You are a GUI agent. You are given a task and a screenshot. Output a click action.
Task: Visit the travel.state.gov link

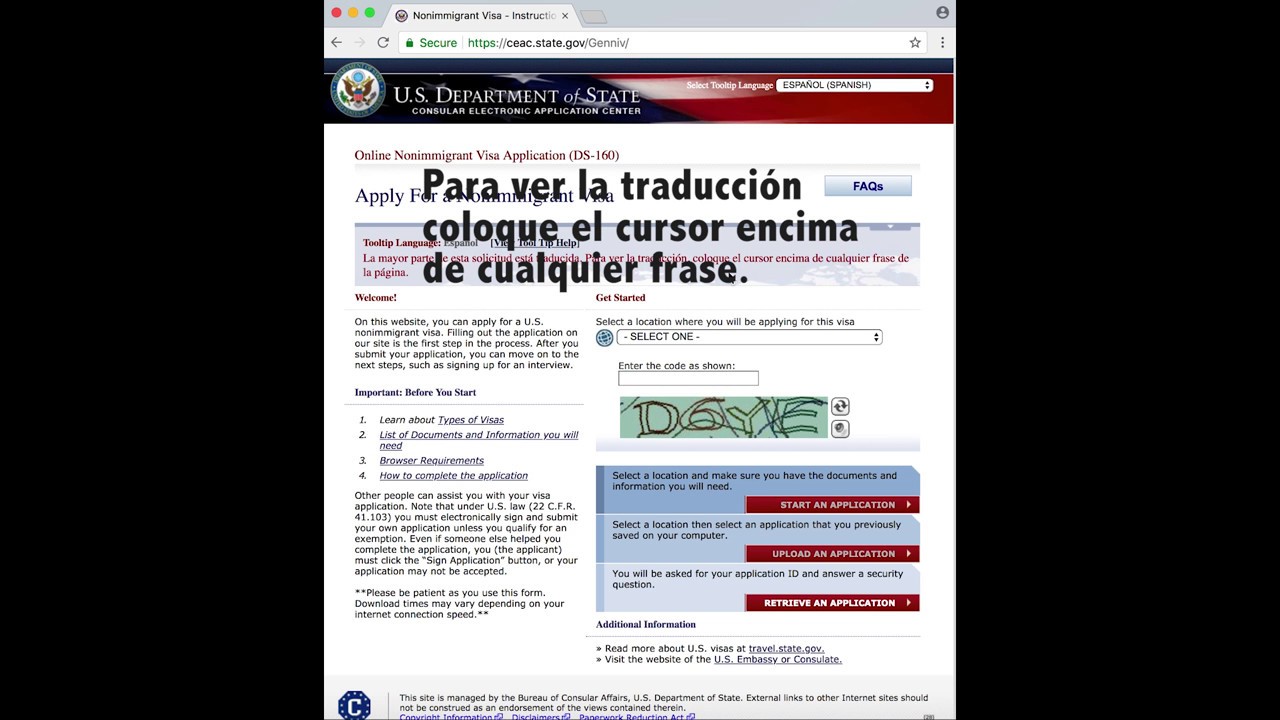(x=786, y=649)
